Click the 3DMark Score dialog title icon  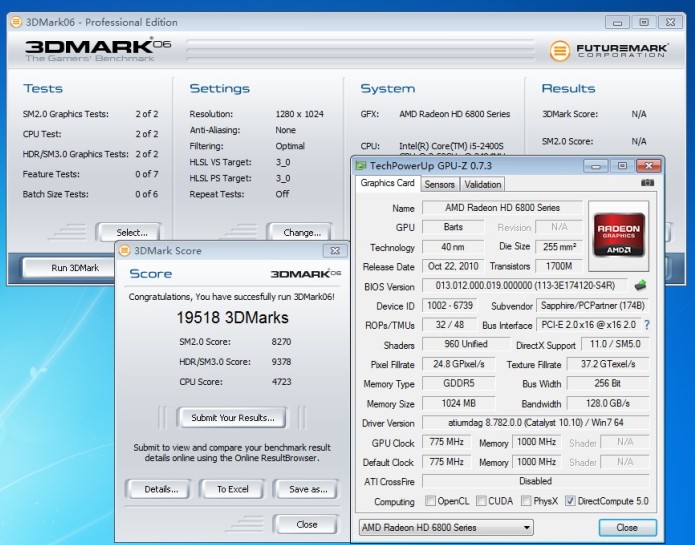125,250
